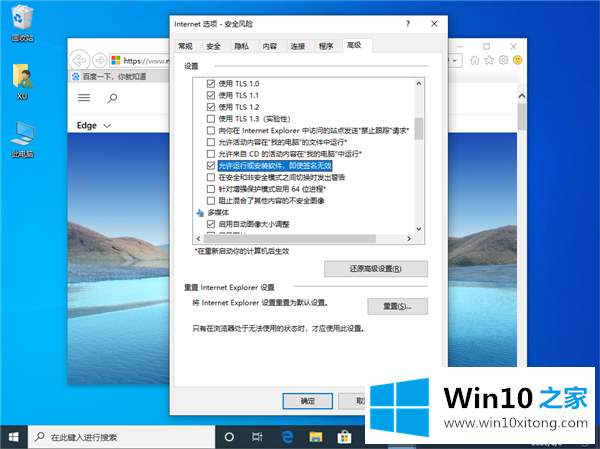The width and height of the screenshot is (600, 449).
Task: Switch to the Programs (程序) tab
Action: [x=326, y=46]
